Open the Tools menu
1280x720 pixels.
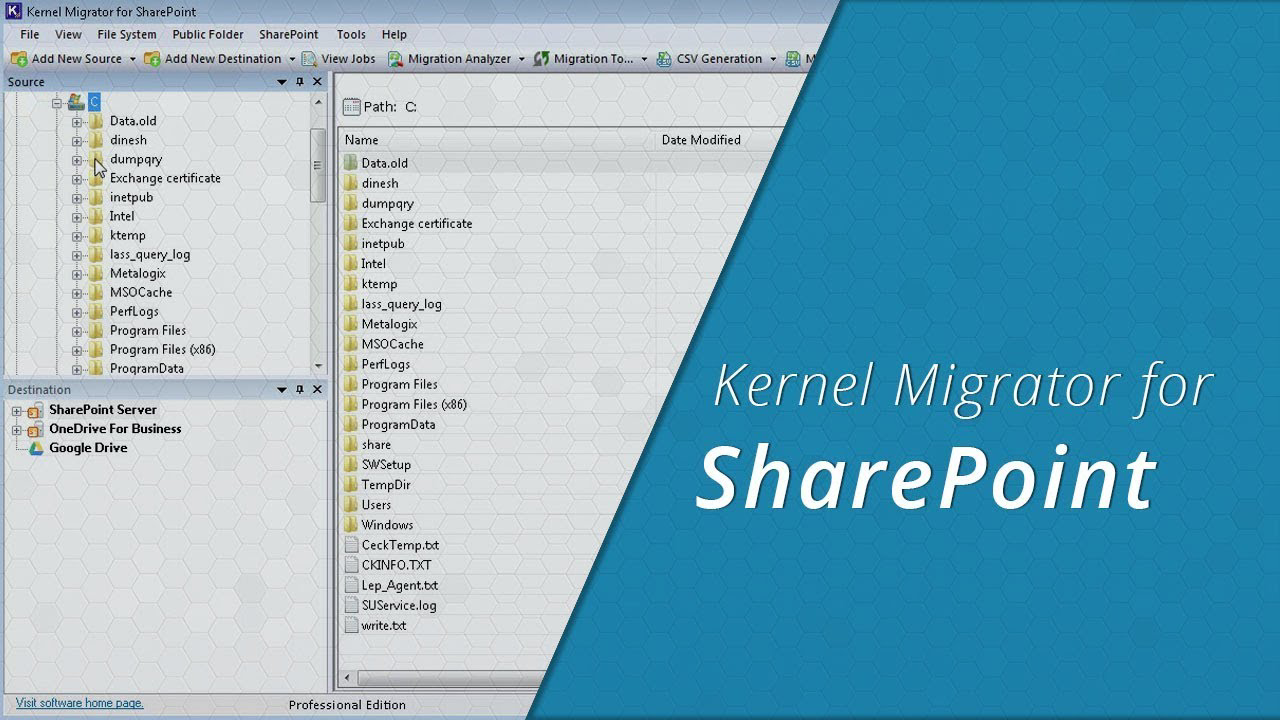coord(350,34)
